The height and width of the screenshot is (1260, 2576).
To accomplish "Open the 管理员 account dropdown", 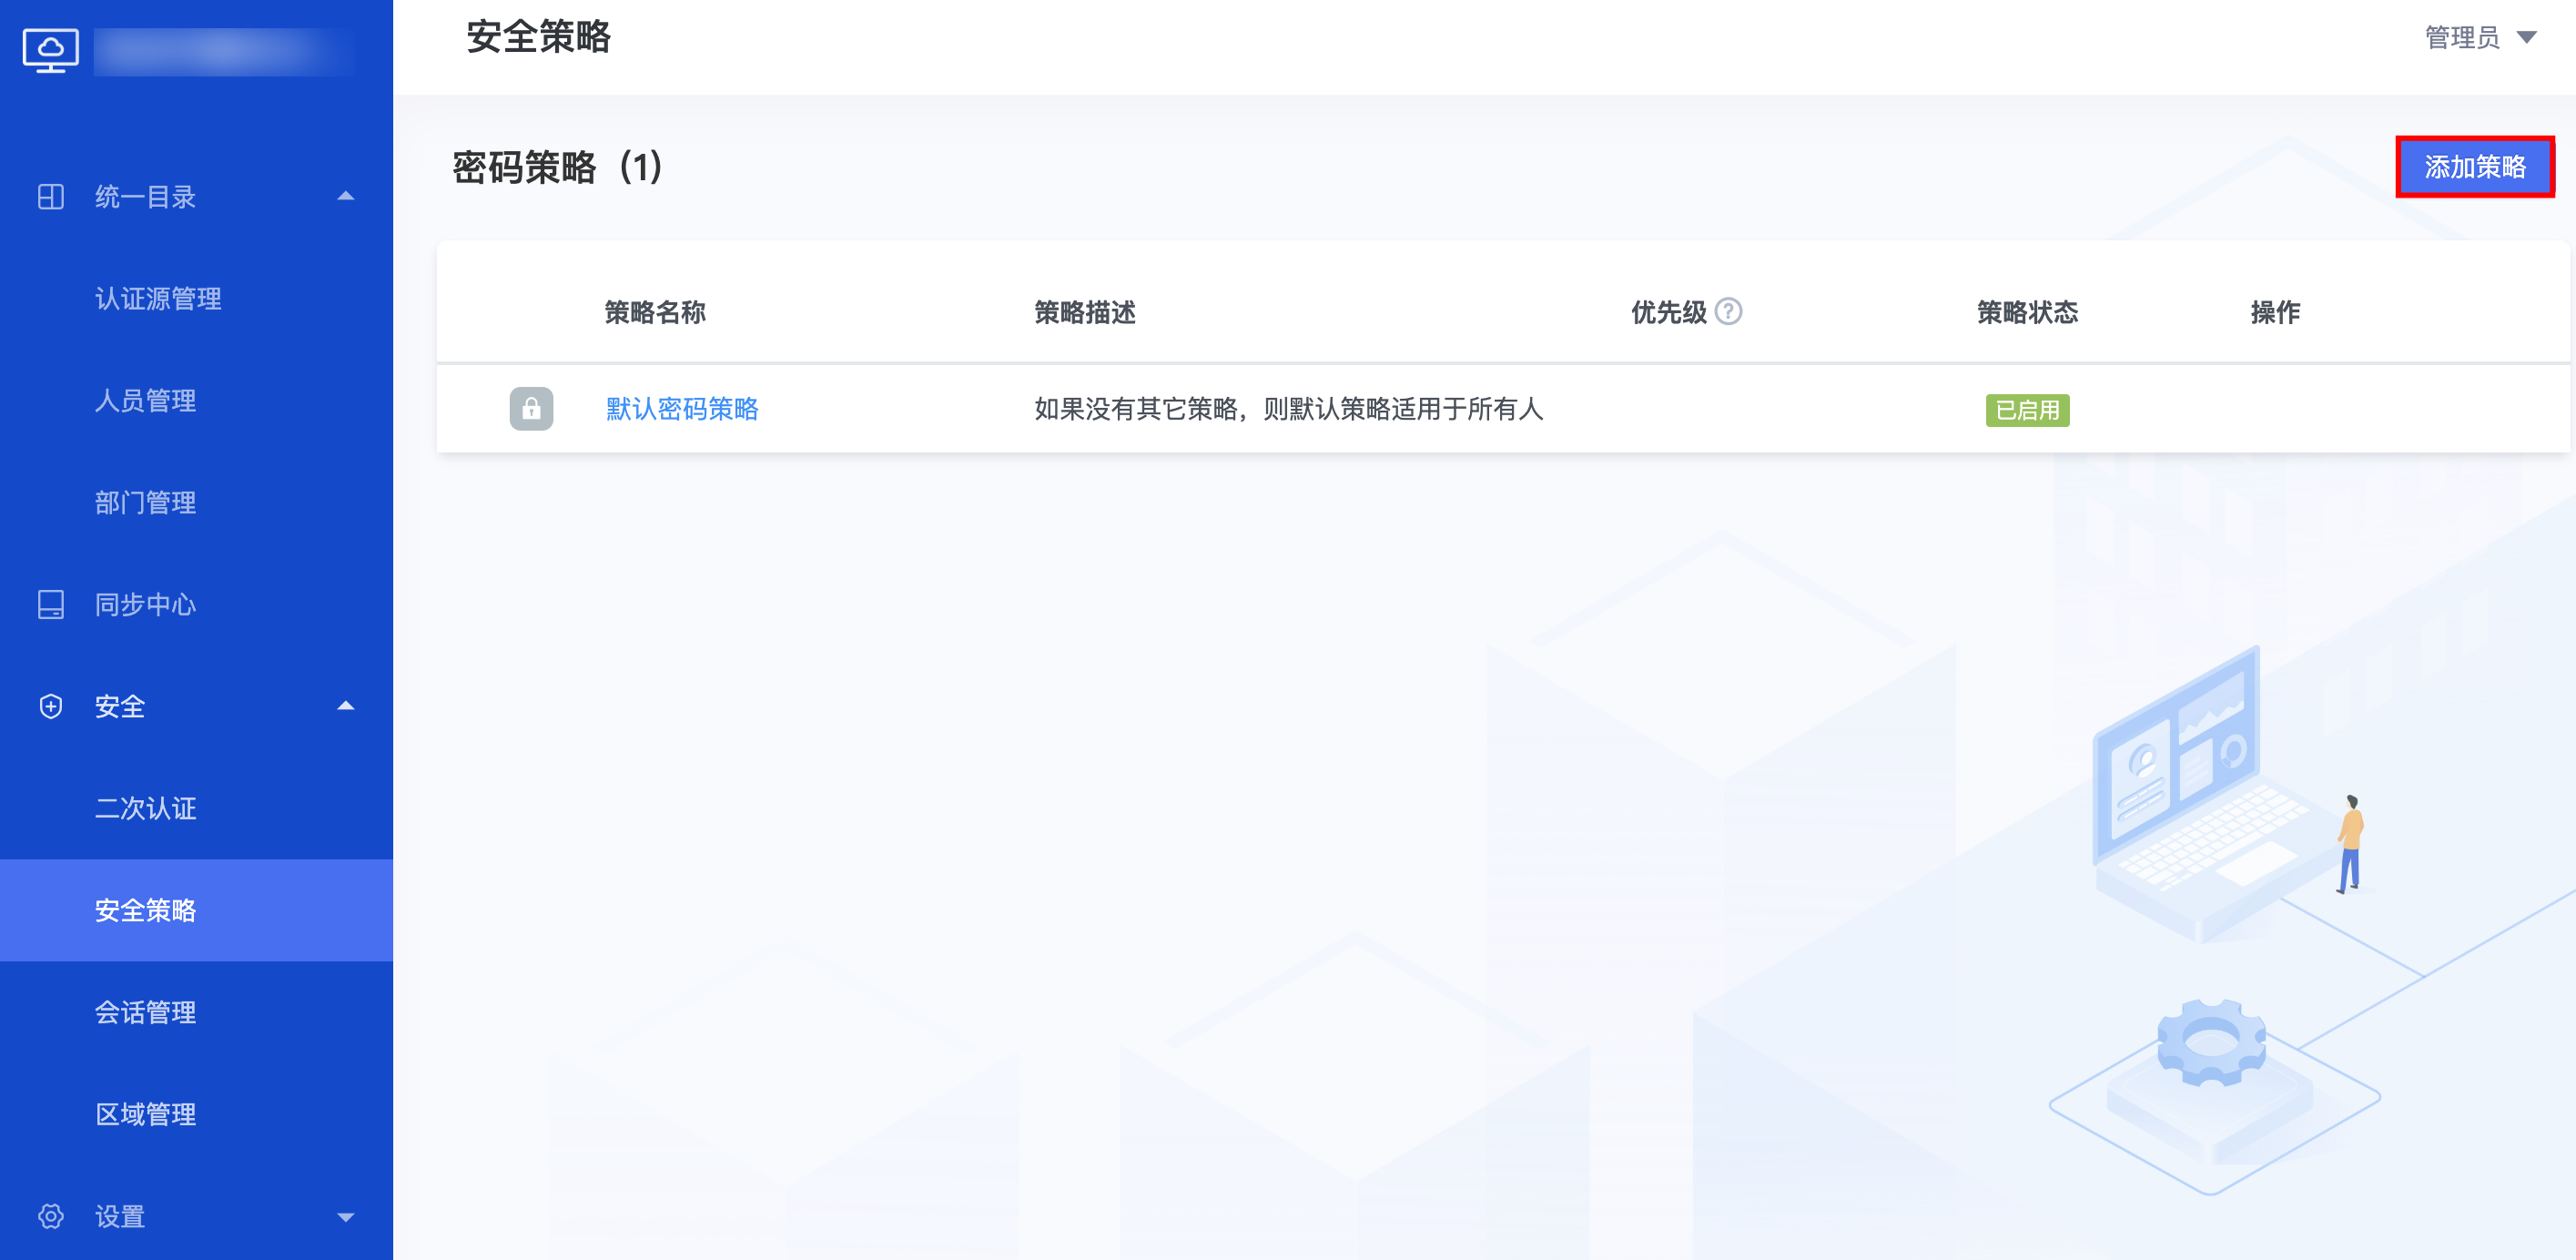I will (x=2480, y=38).
